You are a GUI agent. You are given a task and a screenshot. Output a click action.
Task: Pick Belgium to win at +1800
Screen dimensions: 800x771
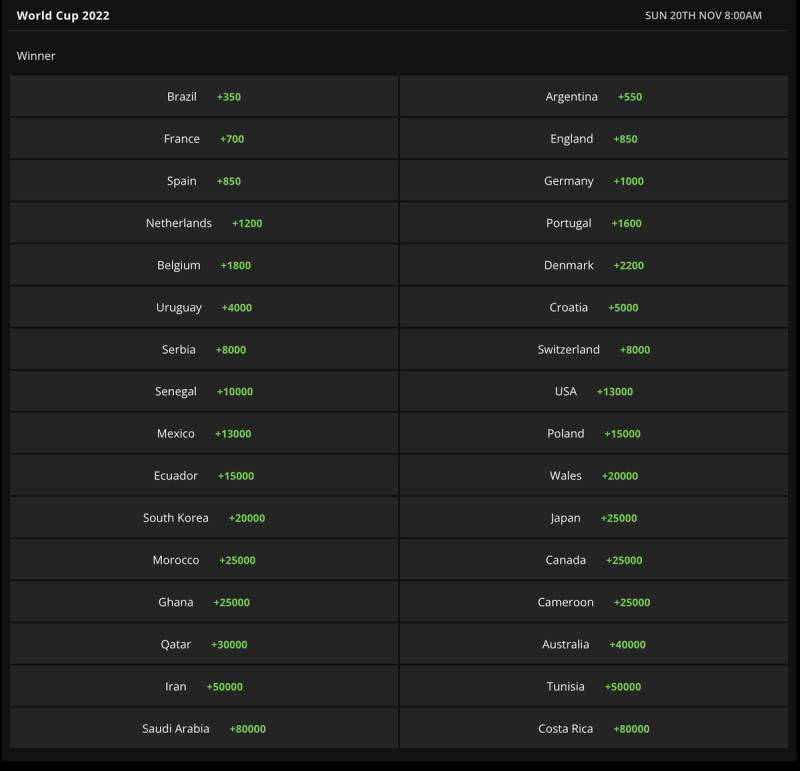(x=204, y=265)
